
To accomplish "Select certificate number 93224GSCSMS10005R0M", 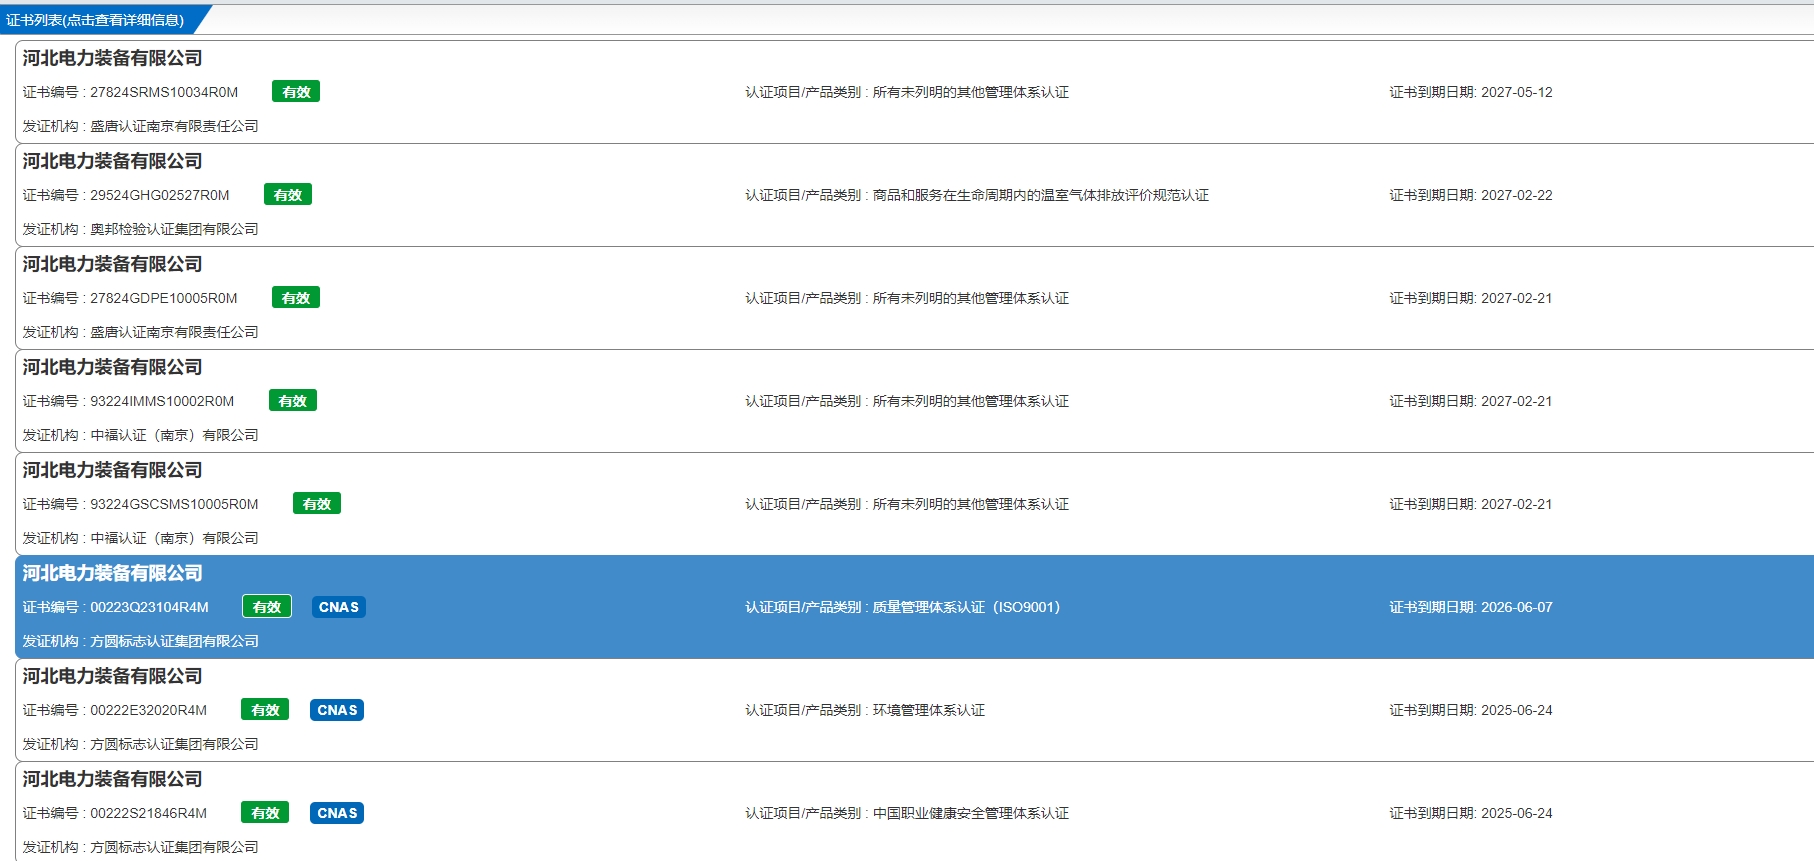I will coord(174,504).
